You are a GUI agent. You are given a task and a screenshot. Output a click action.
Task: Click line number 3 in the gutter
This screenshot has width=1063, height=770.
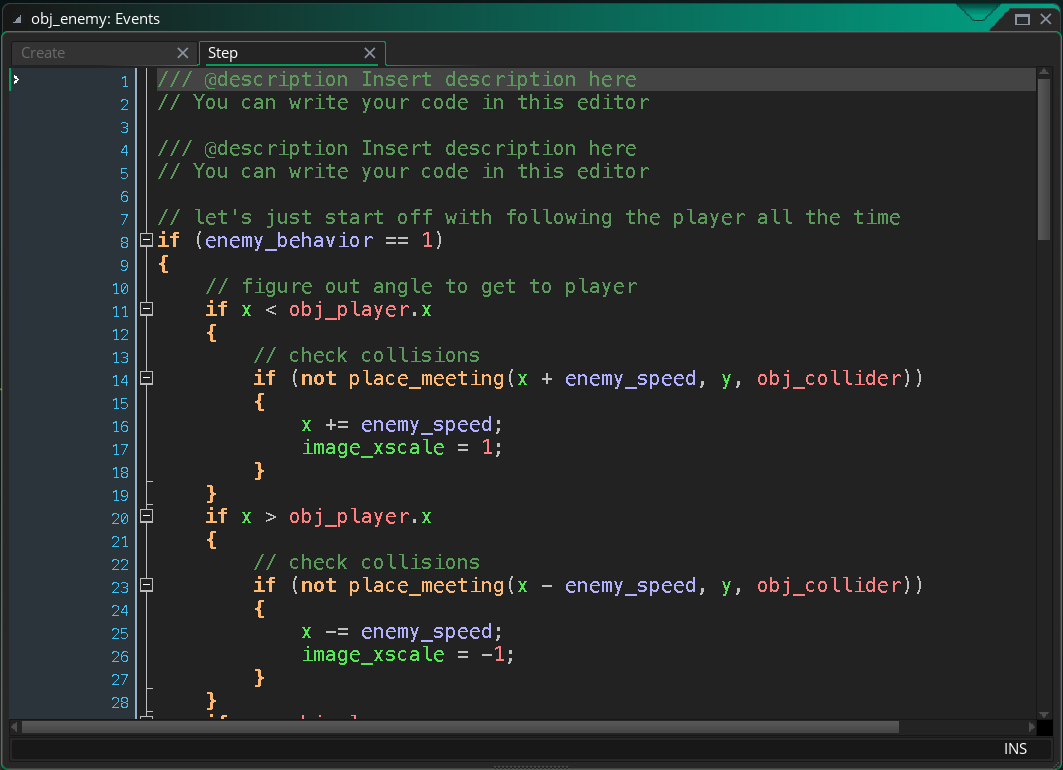pyautogui.click(x=125, y=127)
